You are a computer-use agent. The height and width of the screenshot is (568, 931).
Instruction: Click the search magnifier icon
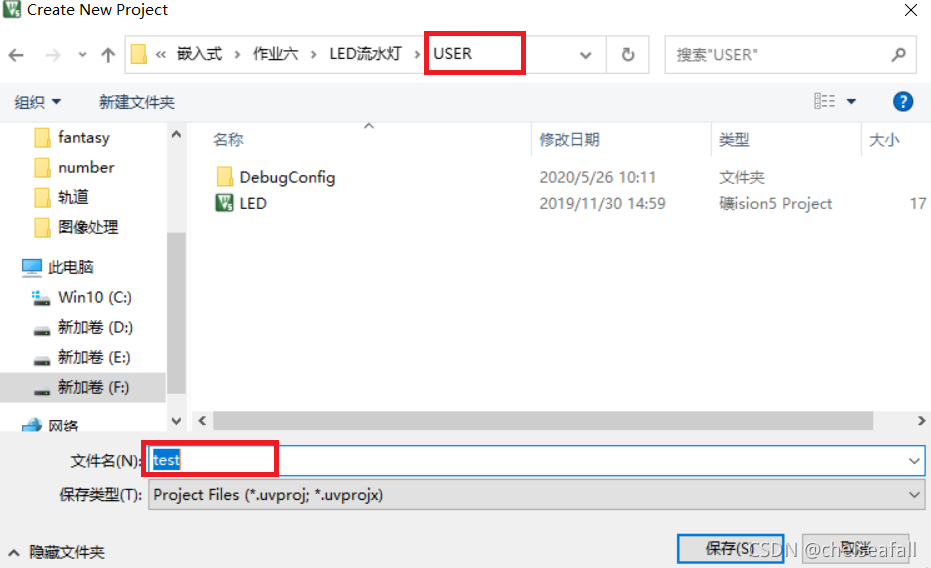click(x=899, y=55)
